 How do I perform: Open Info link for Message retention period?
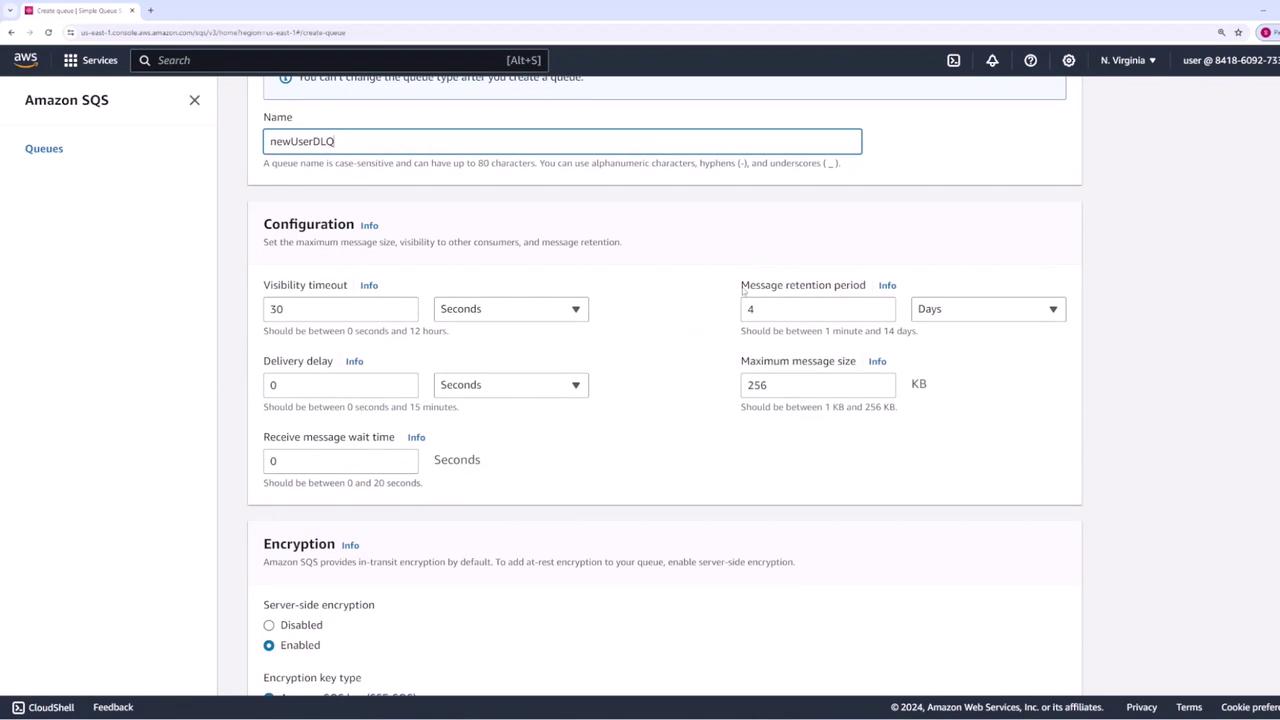[887, 285]
